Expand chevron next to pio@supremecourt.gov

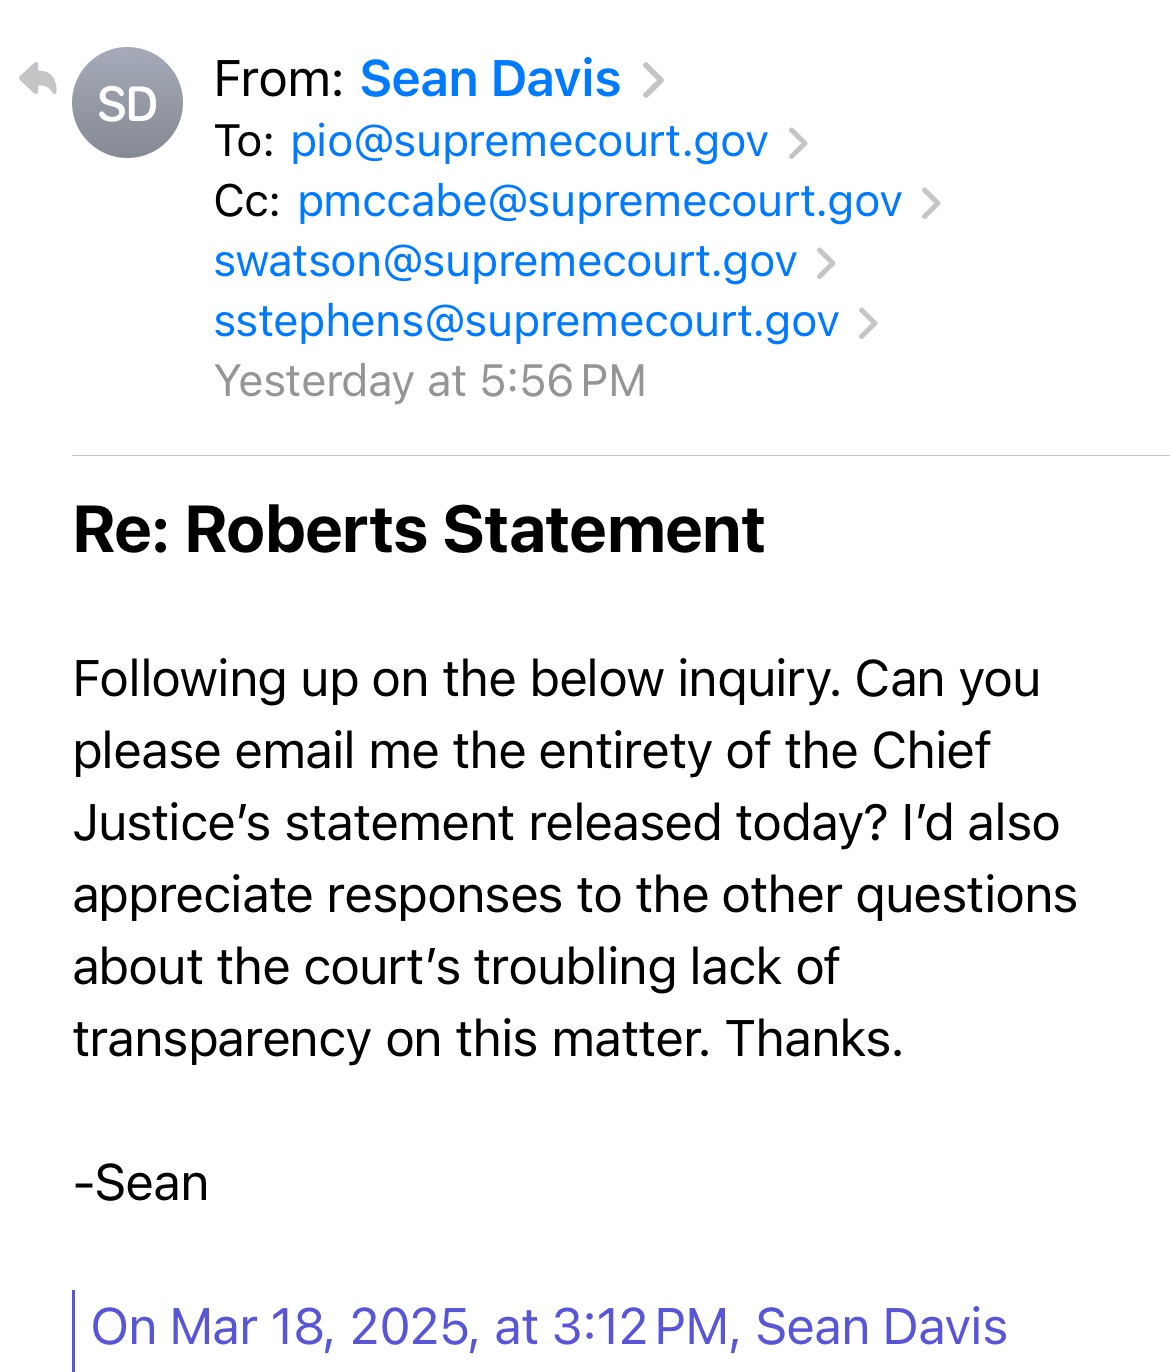coord(798,143)
